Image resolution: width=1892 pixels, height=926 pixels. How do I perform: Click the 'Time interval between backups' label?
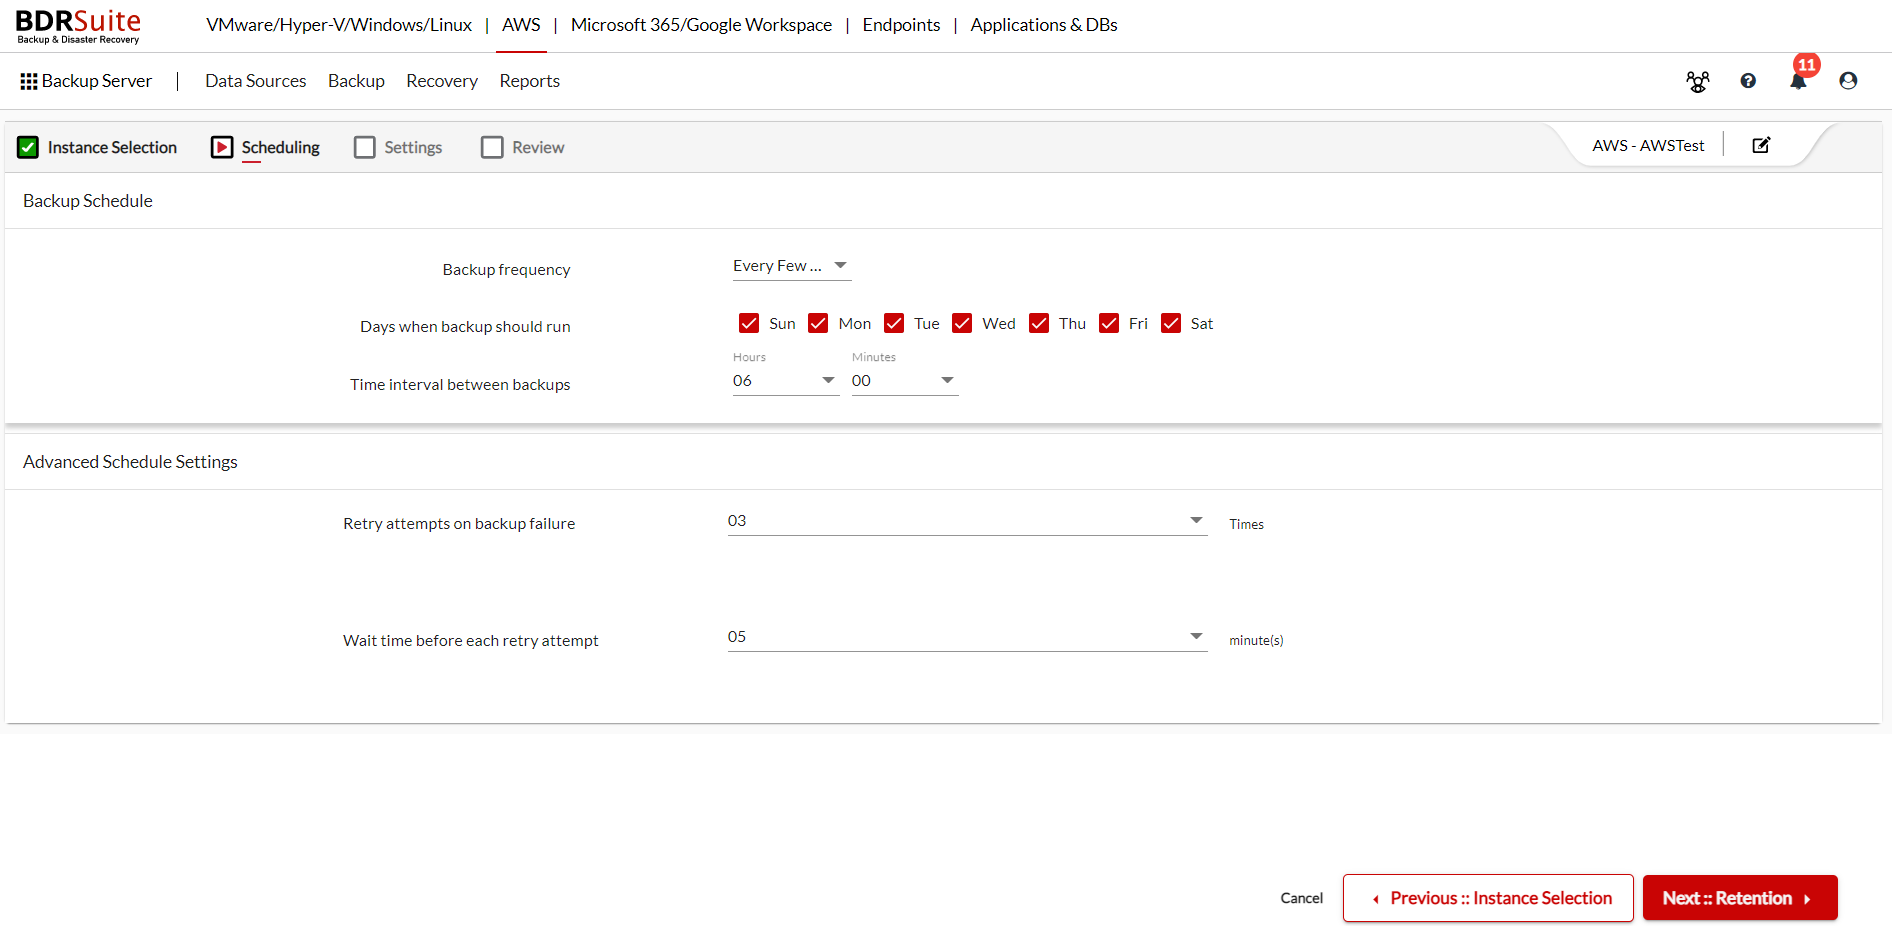point(460,385)
